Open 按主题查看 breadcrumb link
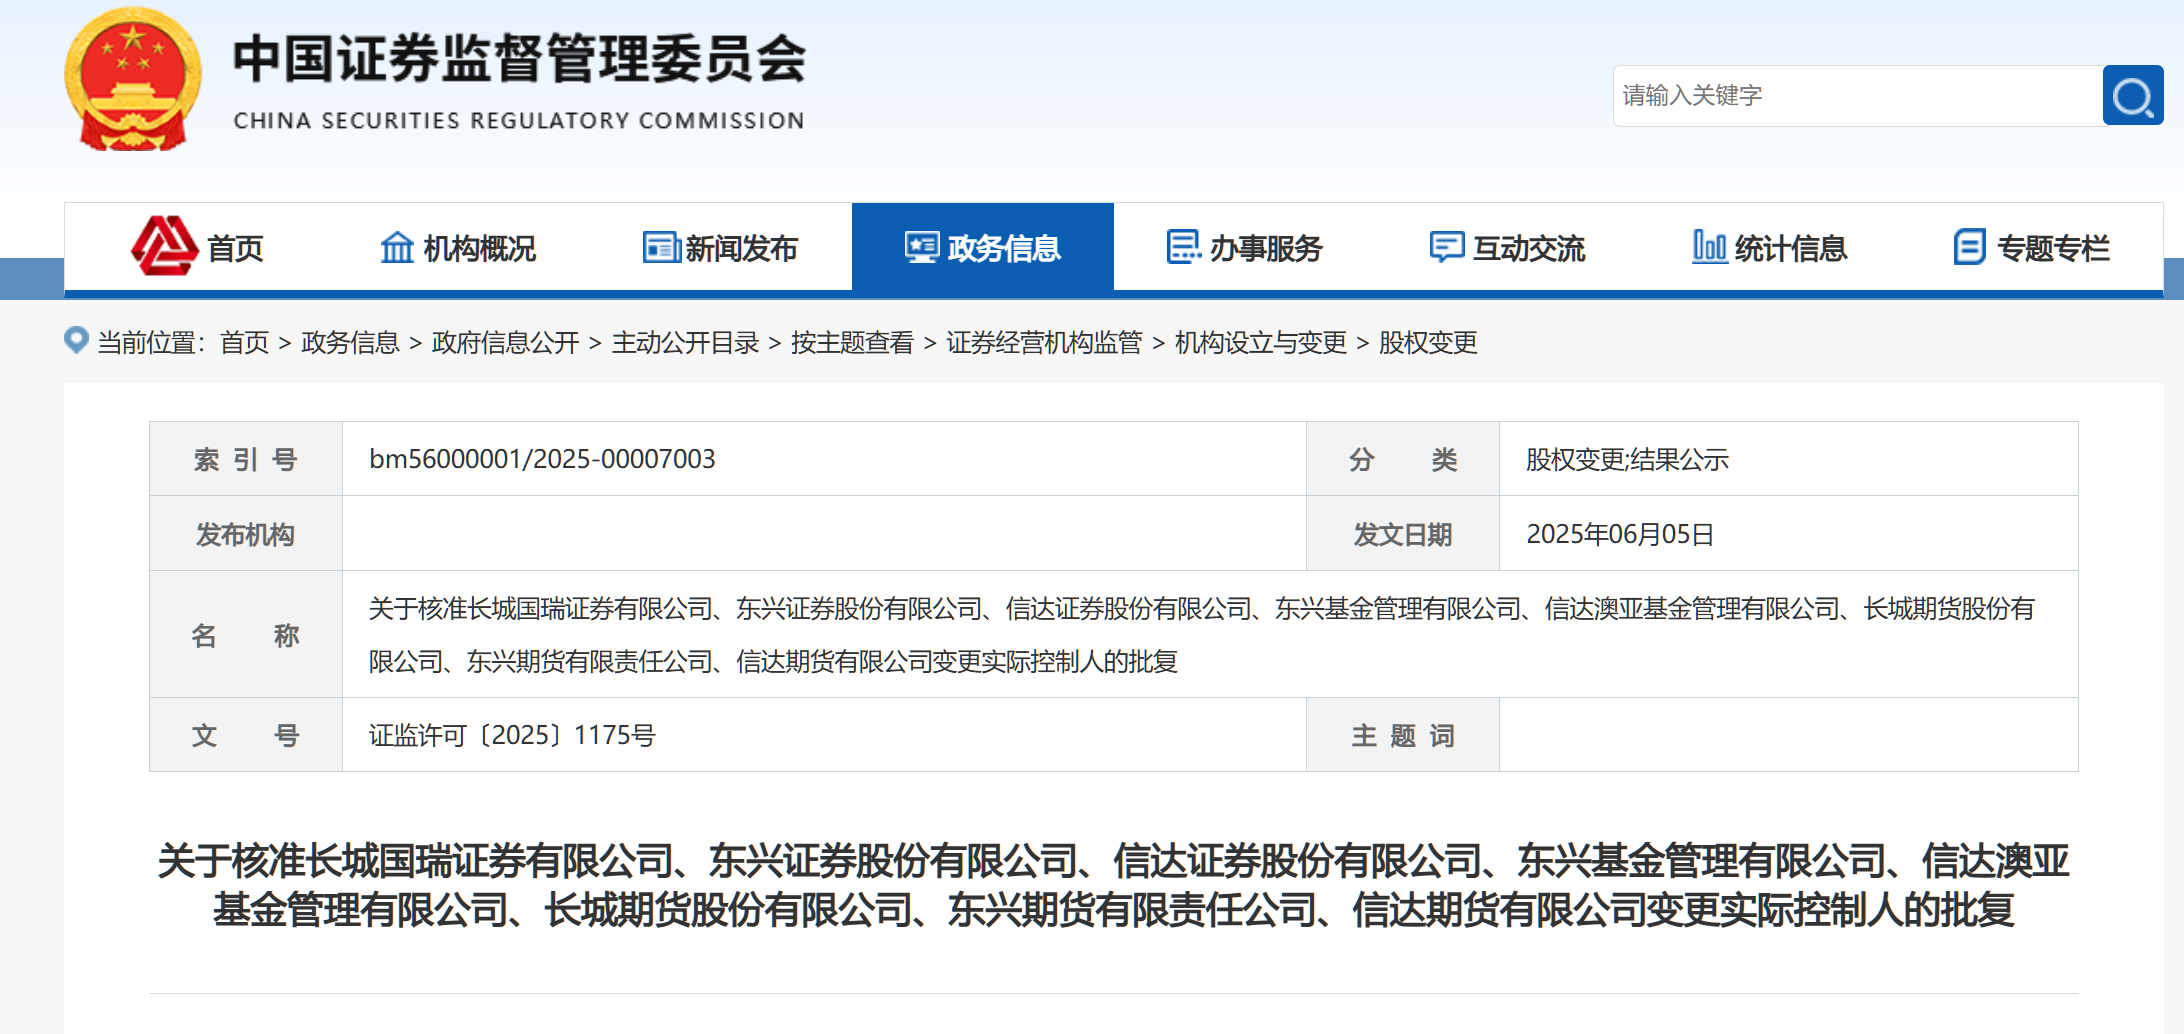The height and width of the screenshot is (1034, 2184). click(x=853, y=343)
